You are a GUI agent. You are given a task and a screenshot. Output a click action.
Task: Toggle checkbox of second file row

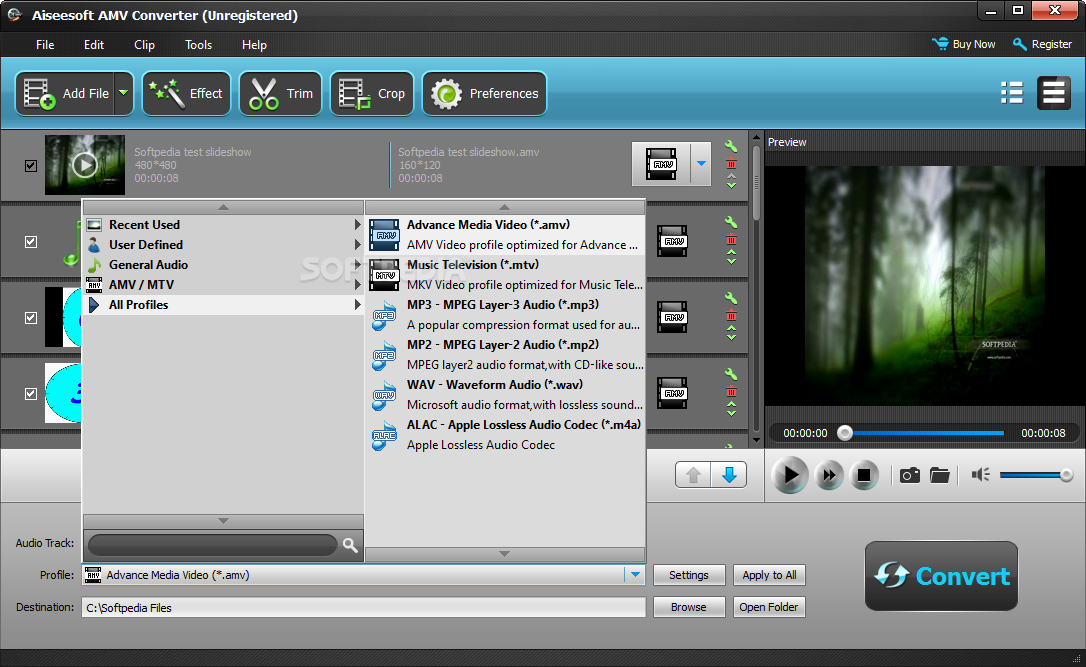30,242
